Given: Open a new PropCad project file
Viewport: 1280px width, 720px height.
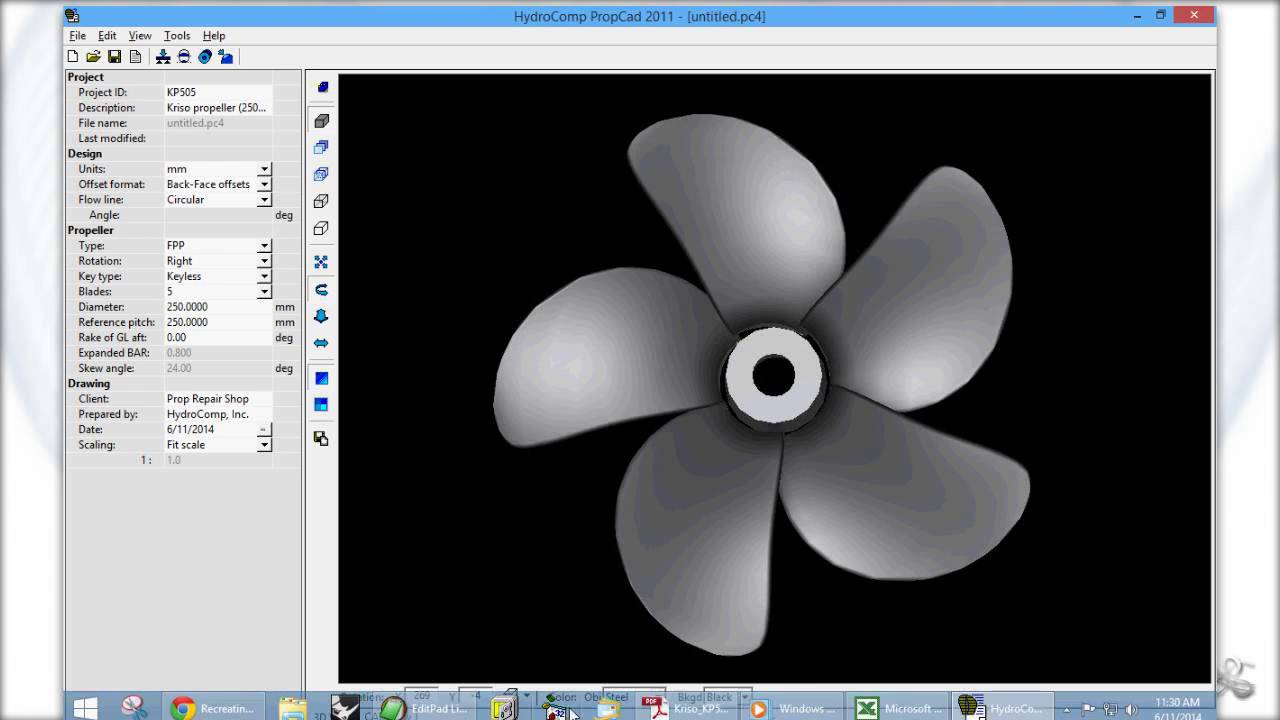Looking at the screenshot, I should tap(72, 56).
